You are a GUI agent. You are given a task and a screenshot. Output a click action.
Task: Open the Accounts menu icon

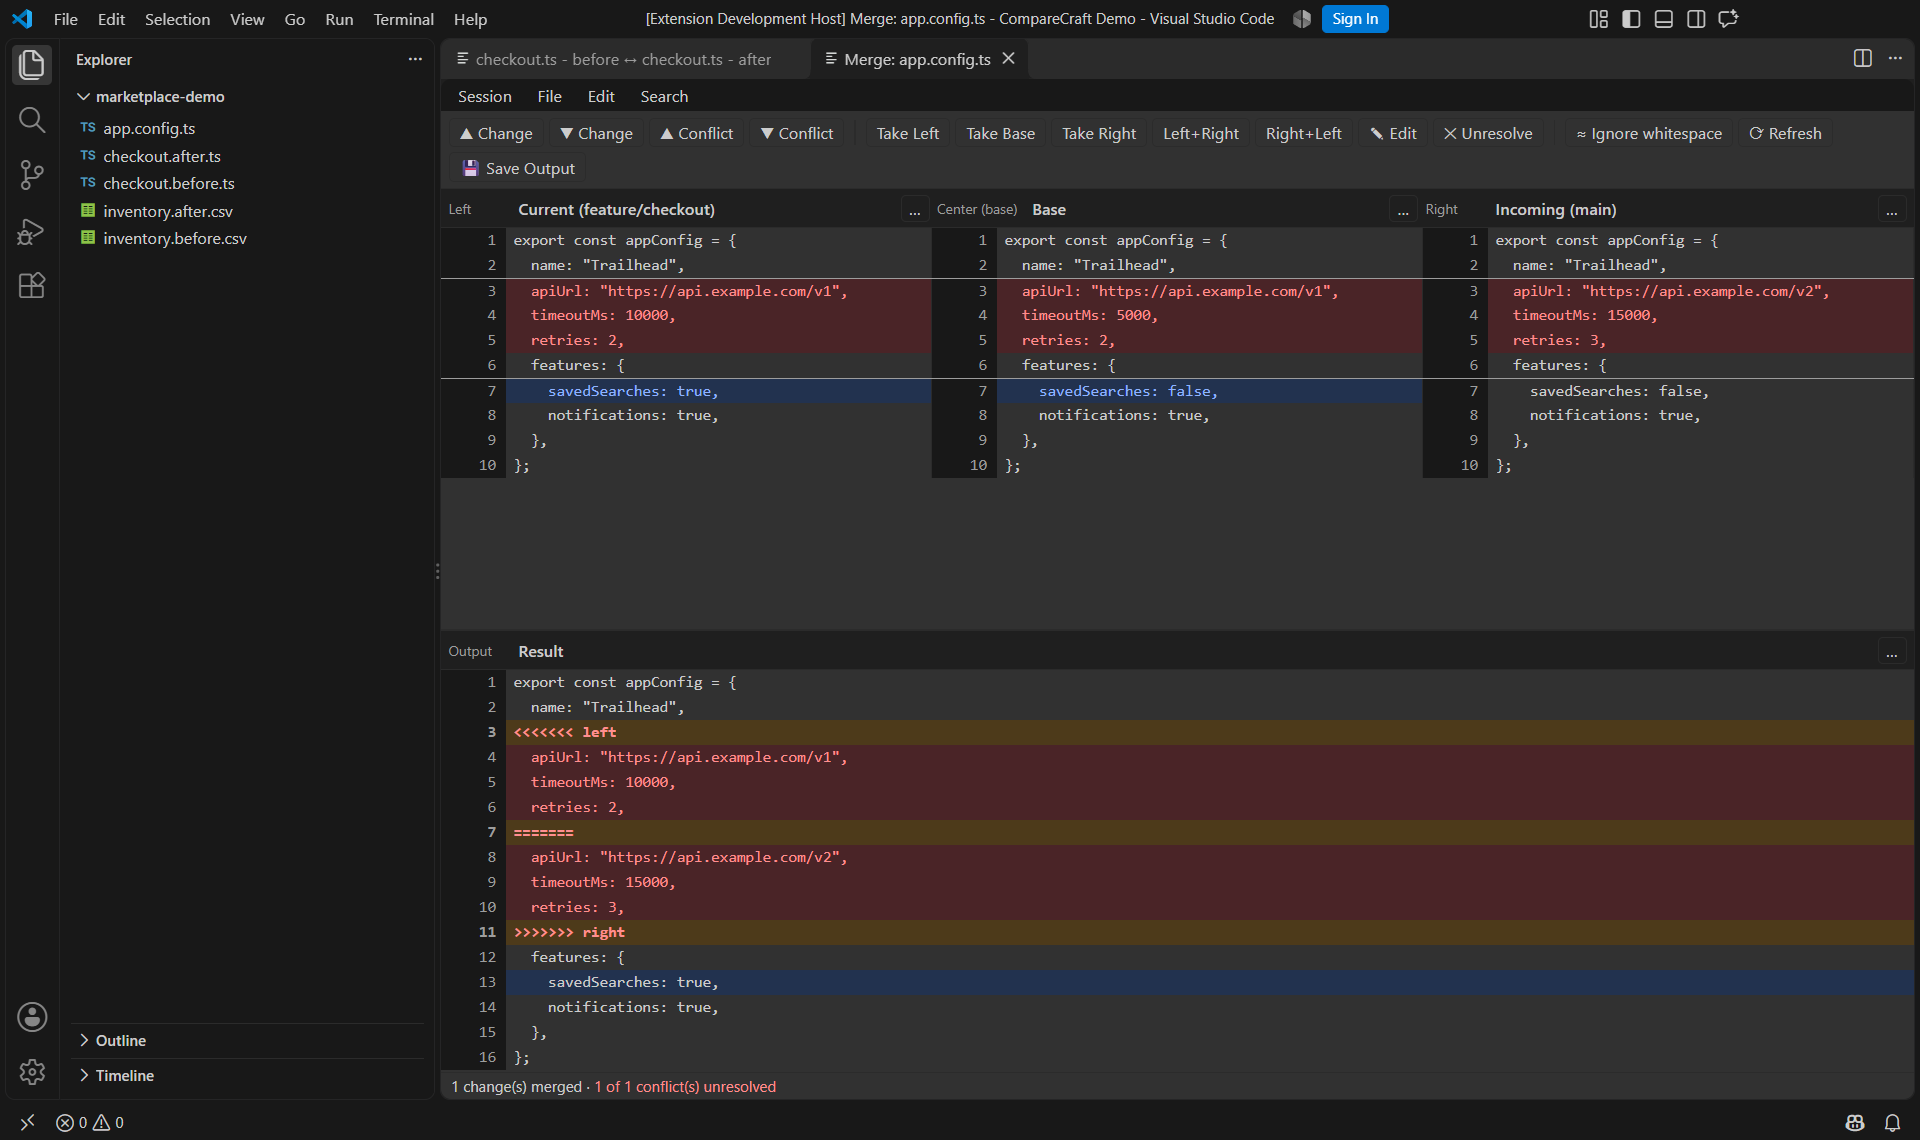coord(32,1017)
